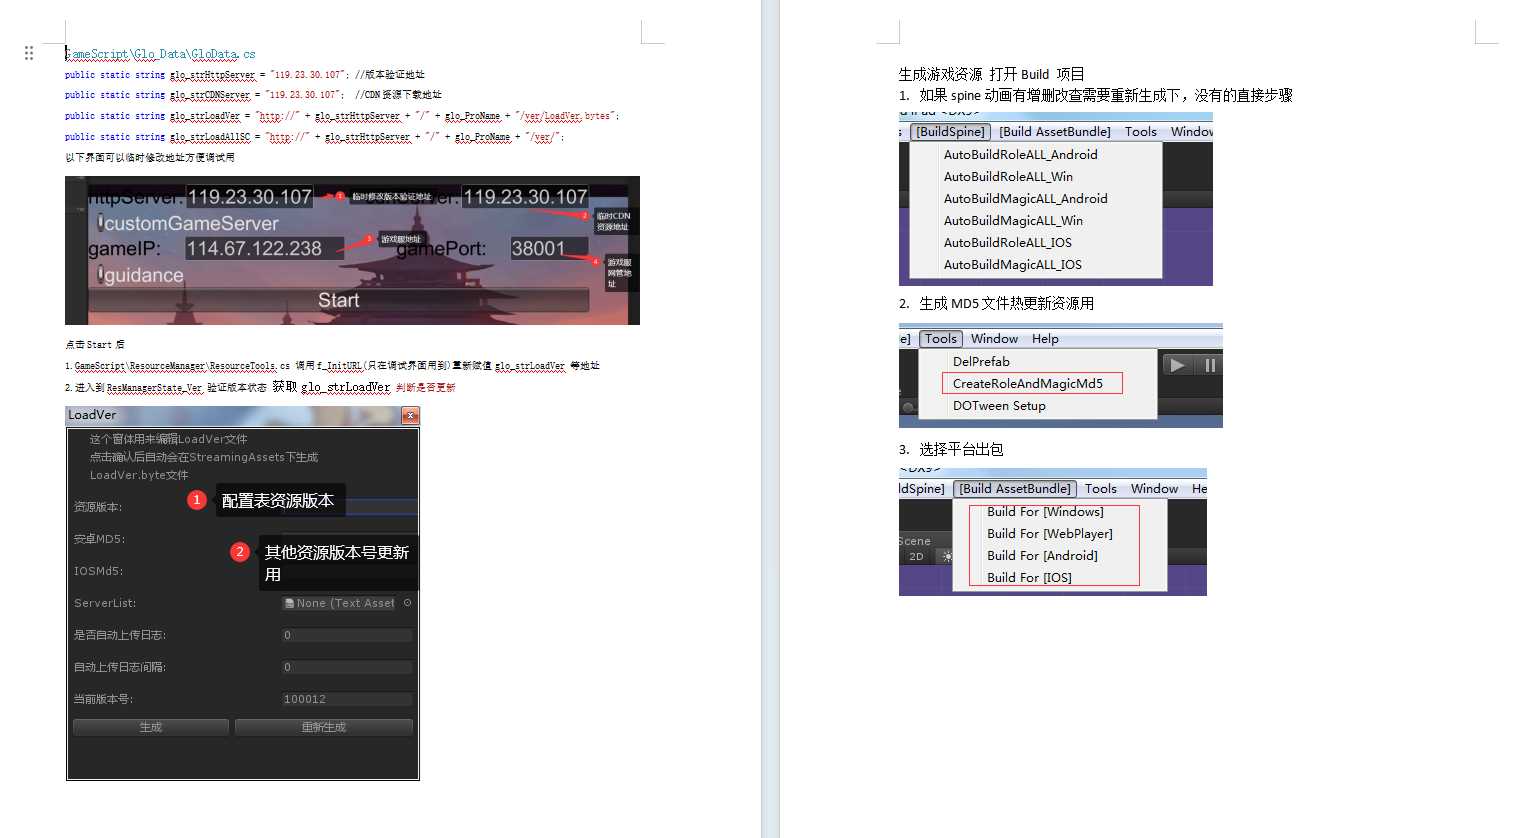The image size is (1537, 838).
Task: Click the 重新生成 button
Action: (x=324, y=727)
